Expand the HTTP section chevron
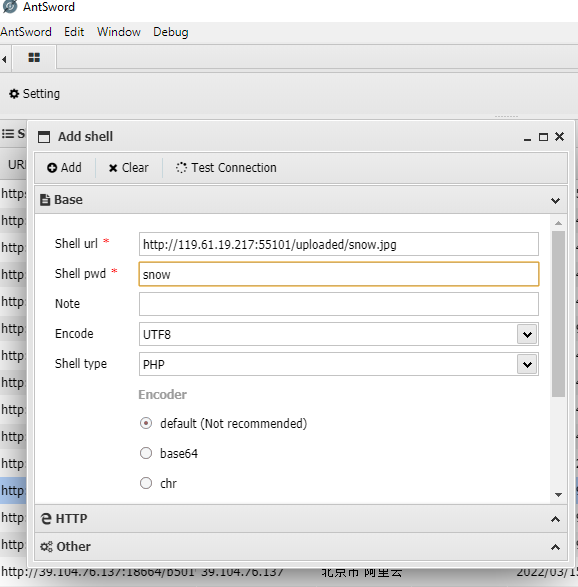Screen dimensions: 578x587 click(x=555, y=519)
